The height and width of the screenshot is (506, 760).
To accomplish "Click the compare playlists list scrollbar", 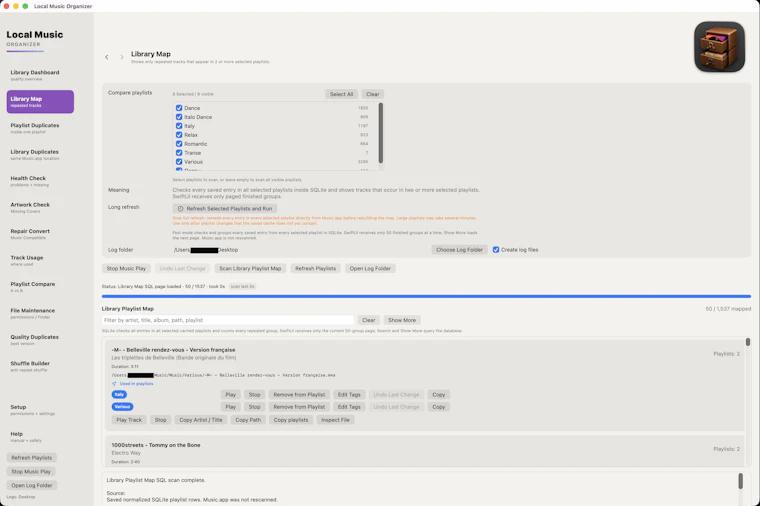I will click(380, 133).
